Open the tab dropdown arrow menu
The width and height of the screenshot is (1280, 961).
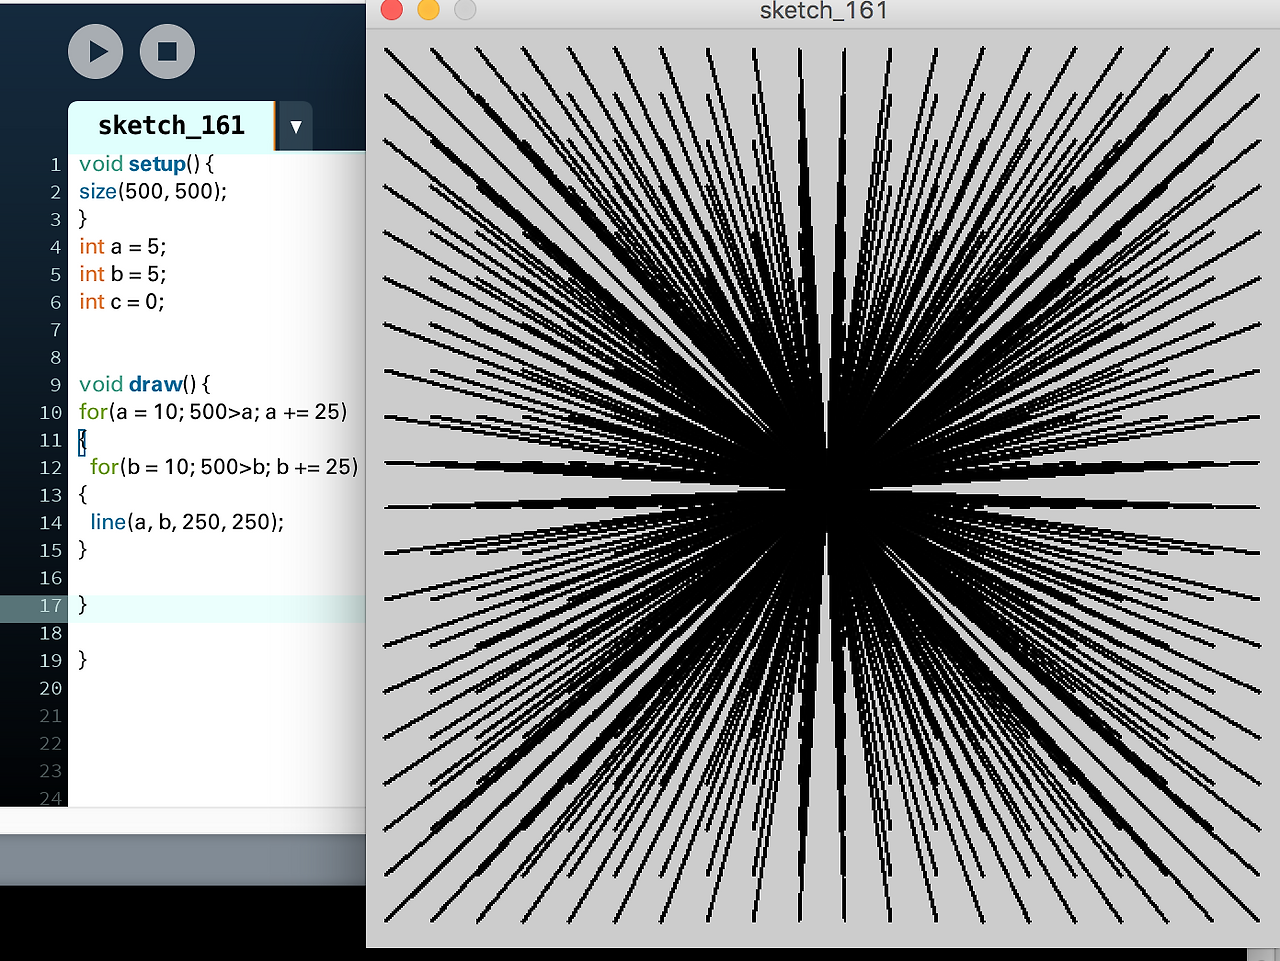click(295, 127)
